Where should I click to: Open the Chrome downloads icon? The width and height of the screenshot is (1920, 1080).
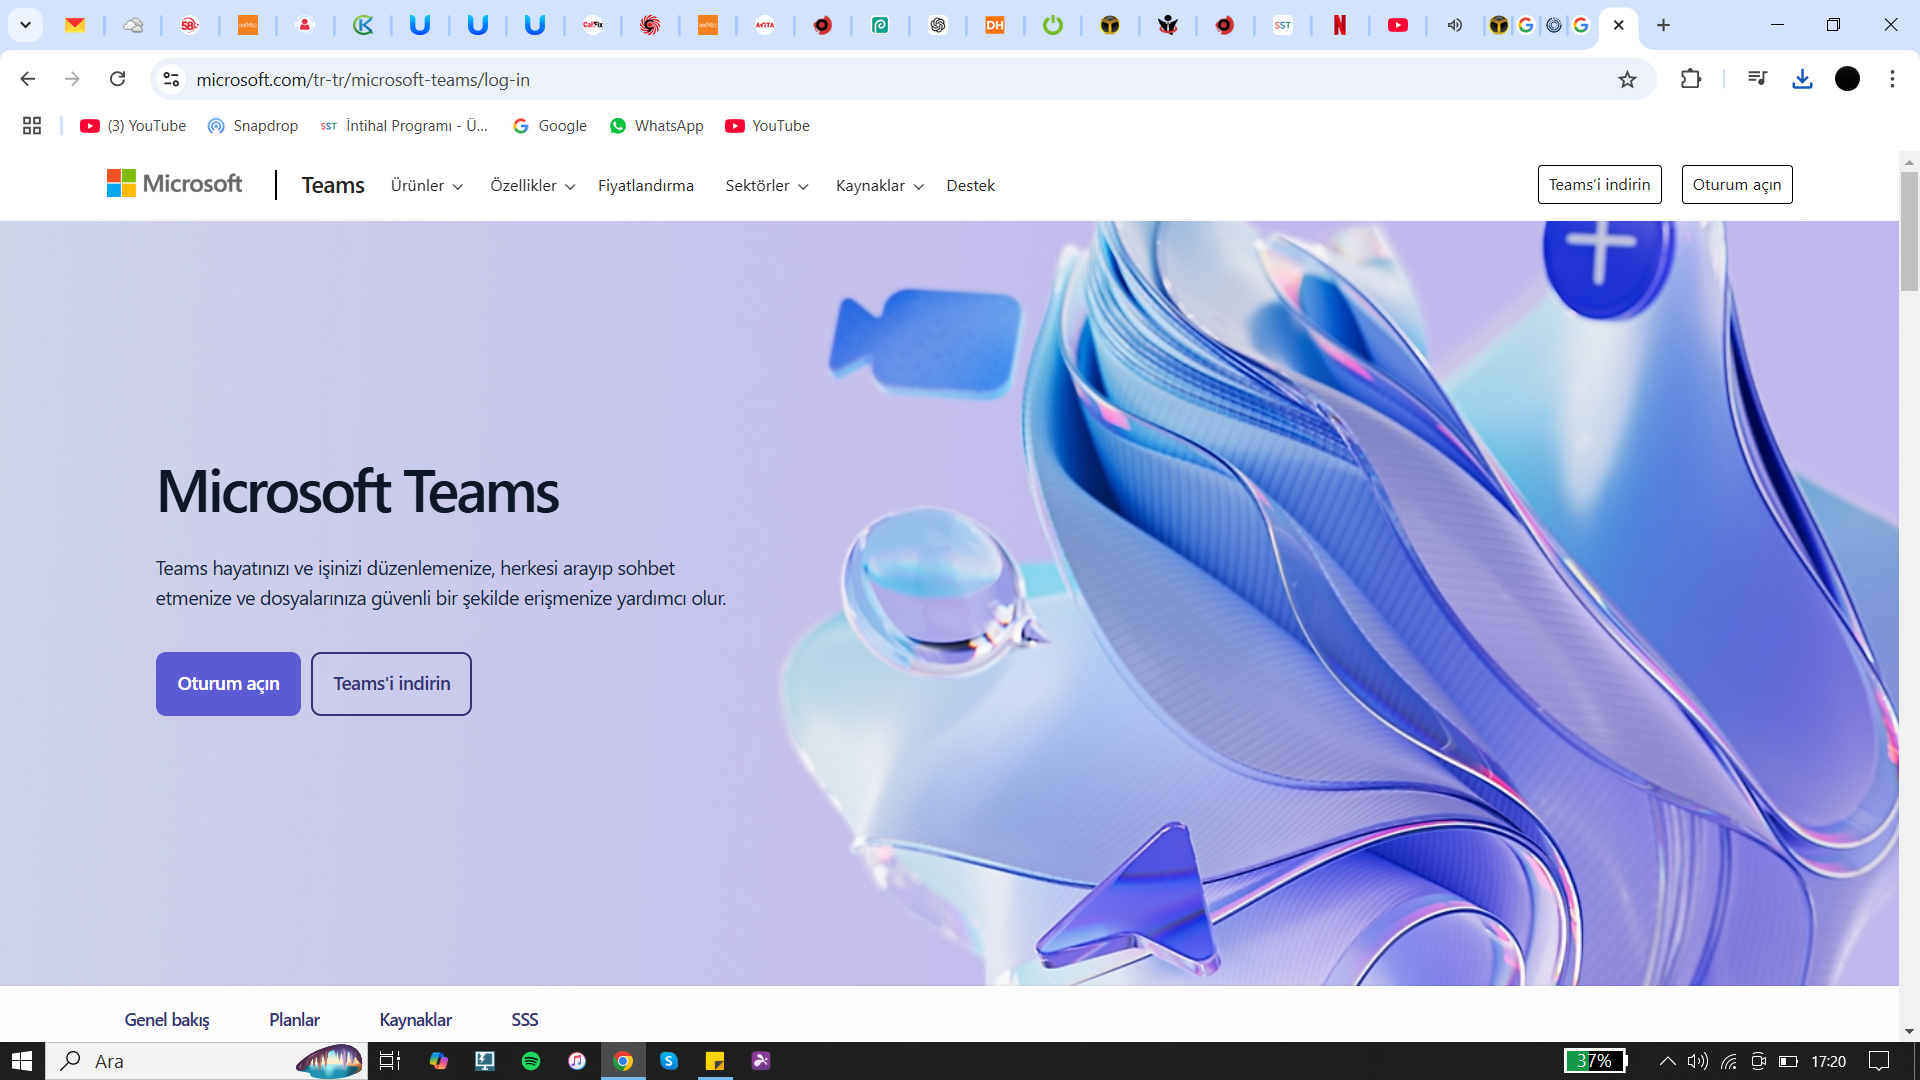(1802, 79)
